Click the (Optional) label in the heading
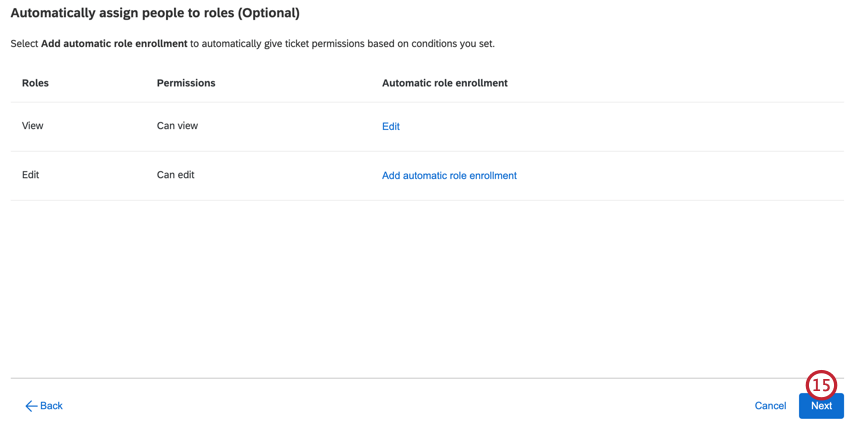Screen dimensions: 850x425 tap(268, 14)
